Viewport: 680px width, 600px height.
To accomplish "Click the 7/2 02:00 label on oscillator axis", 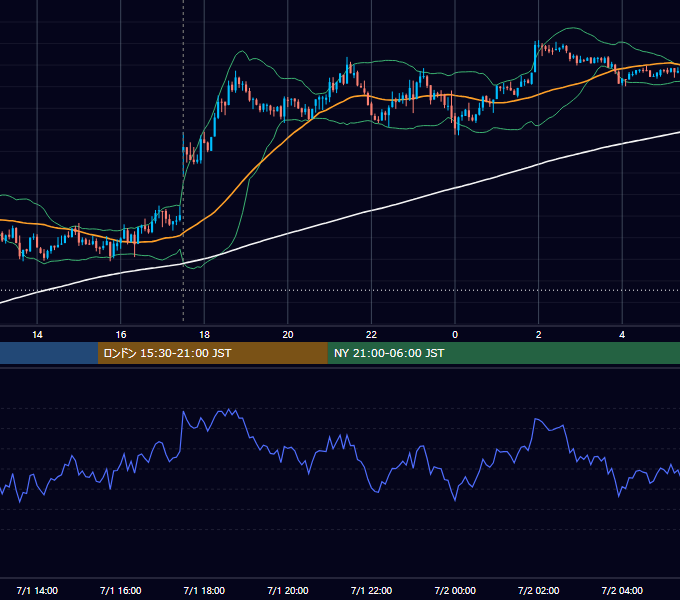I will pyautogui.click(x=539, y=591).
